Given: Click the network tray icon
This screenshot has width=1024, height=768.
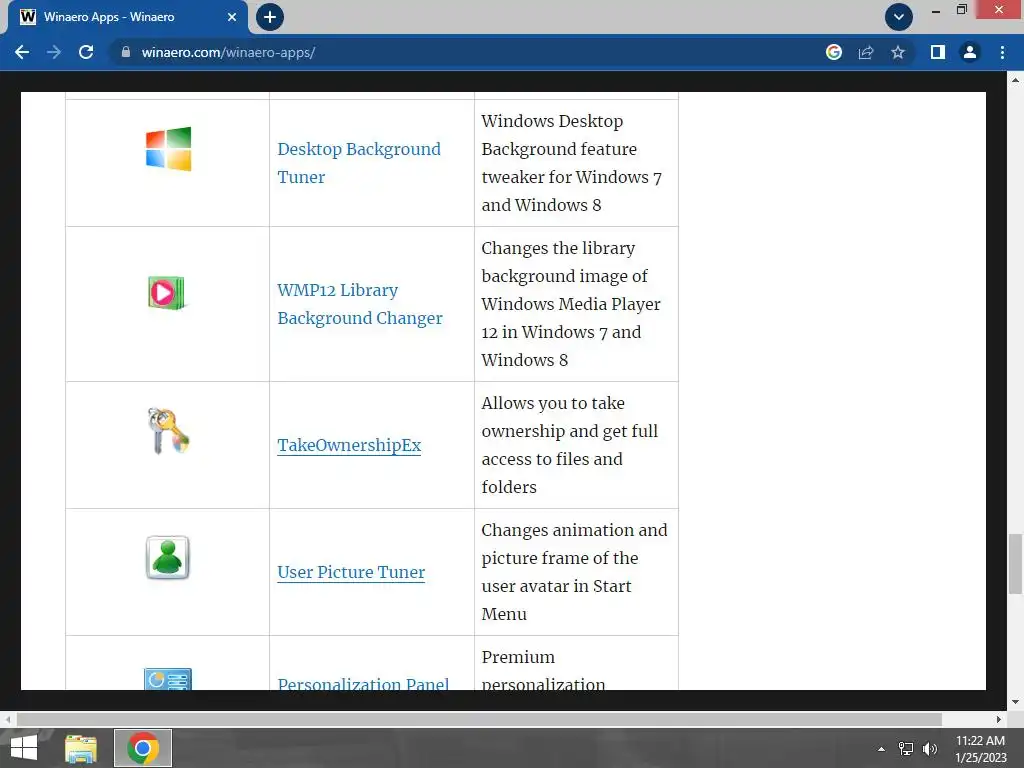Looking at the screenshot, I should (906, 749).
